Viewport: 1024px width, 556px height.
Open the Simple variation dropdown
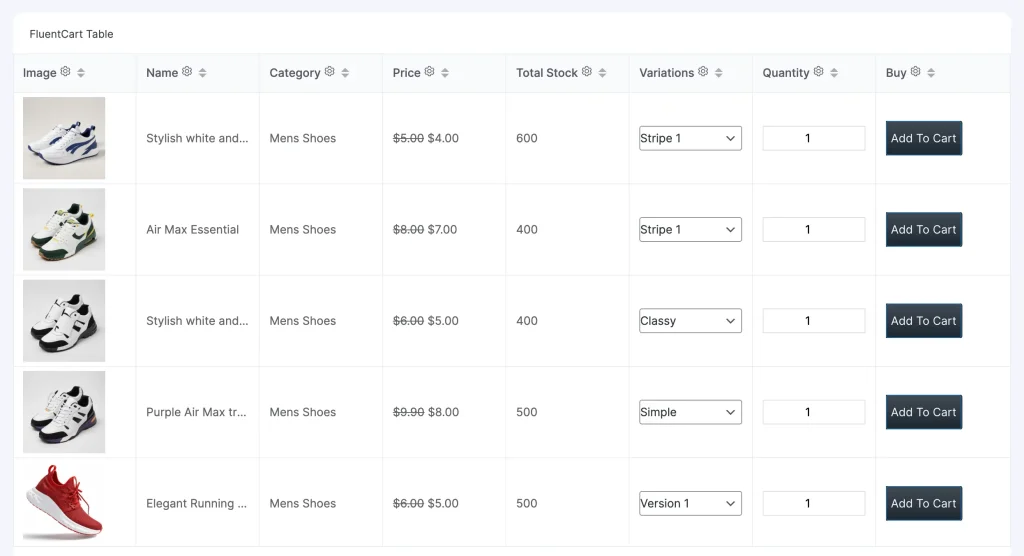pyautogui.click(x=690, y=412)
